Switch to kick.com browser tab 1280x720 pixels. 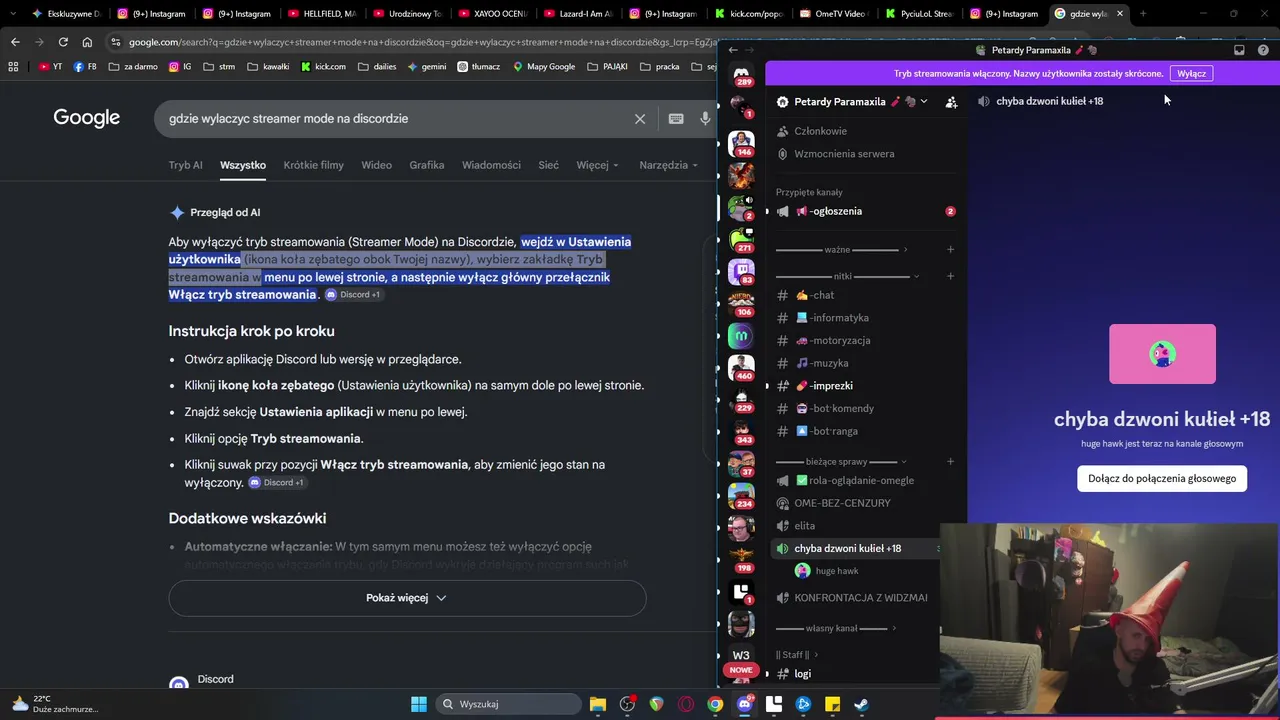point(749,14)
